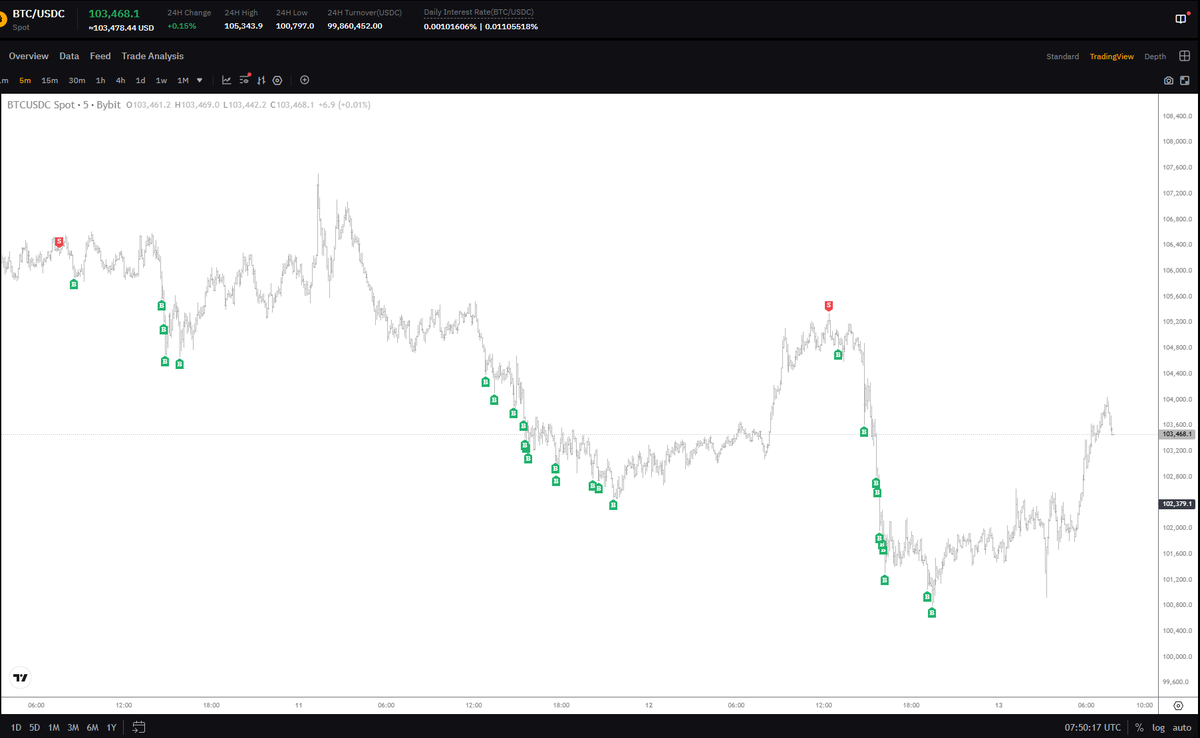Set range to 3M
This screenshot has height=738, width=1200.
pyautogui.click(x=73, y=727)
